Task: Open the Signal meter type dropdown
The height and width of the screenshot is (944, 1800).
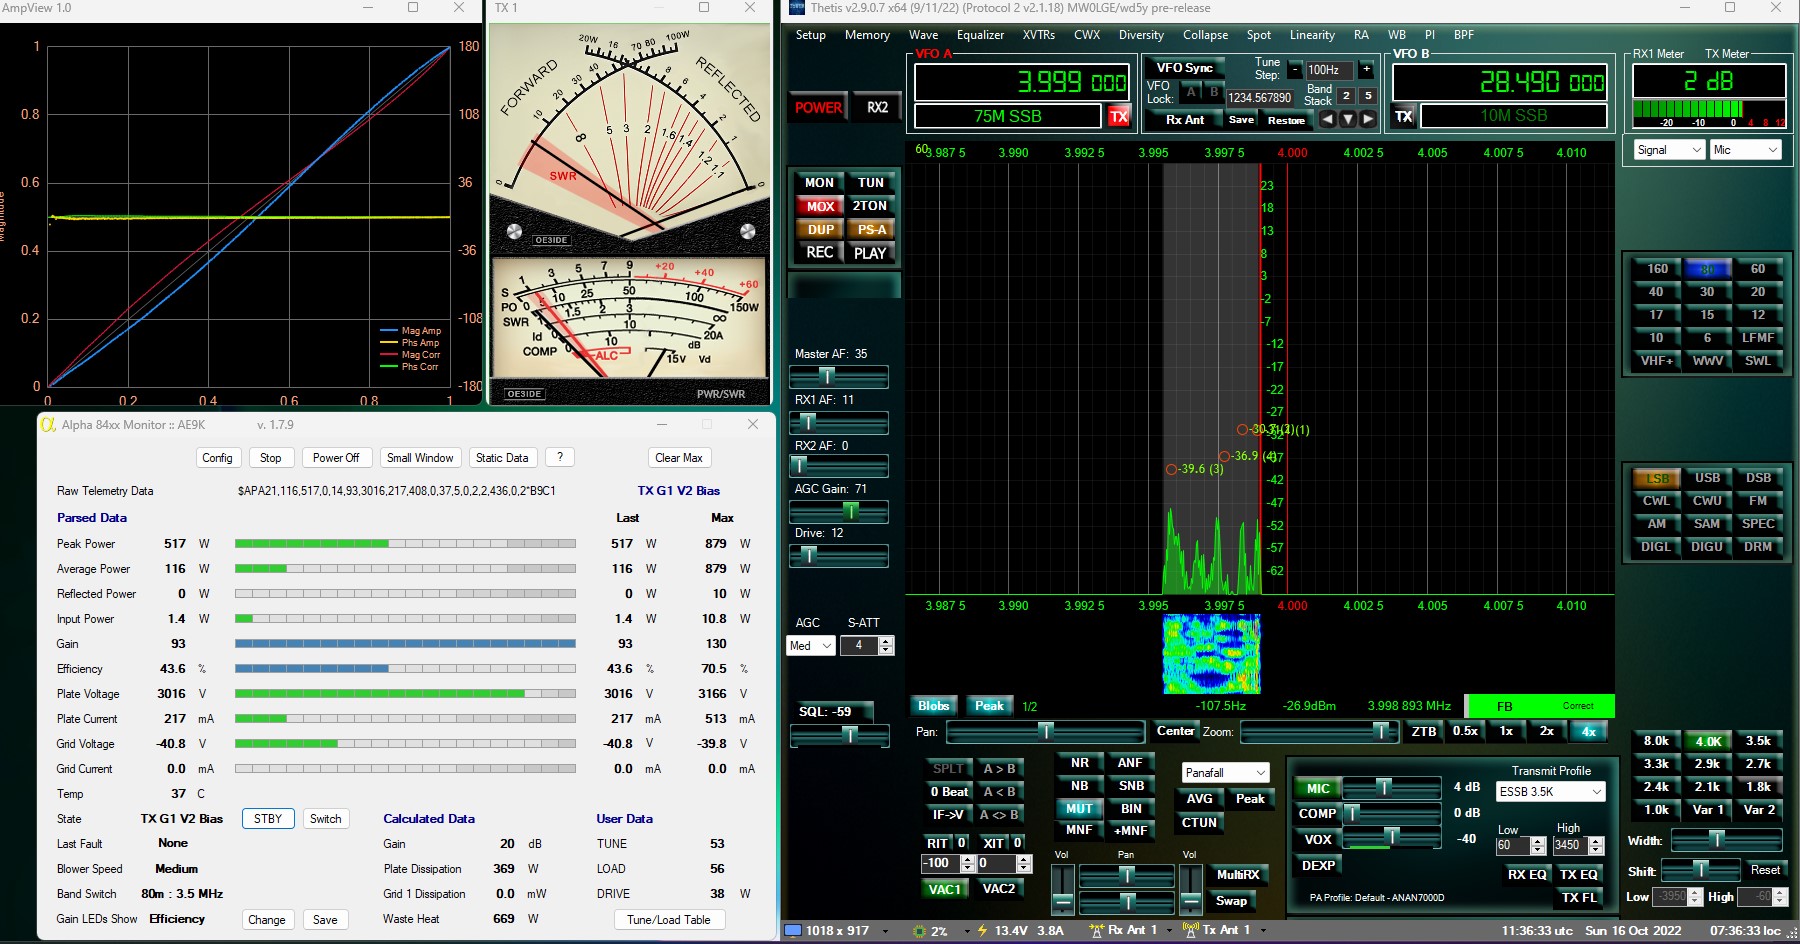Action: coord(1668,150)
